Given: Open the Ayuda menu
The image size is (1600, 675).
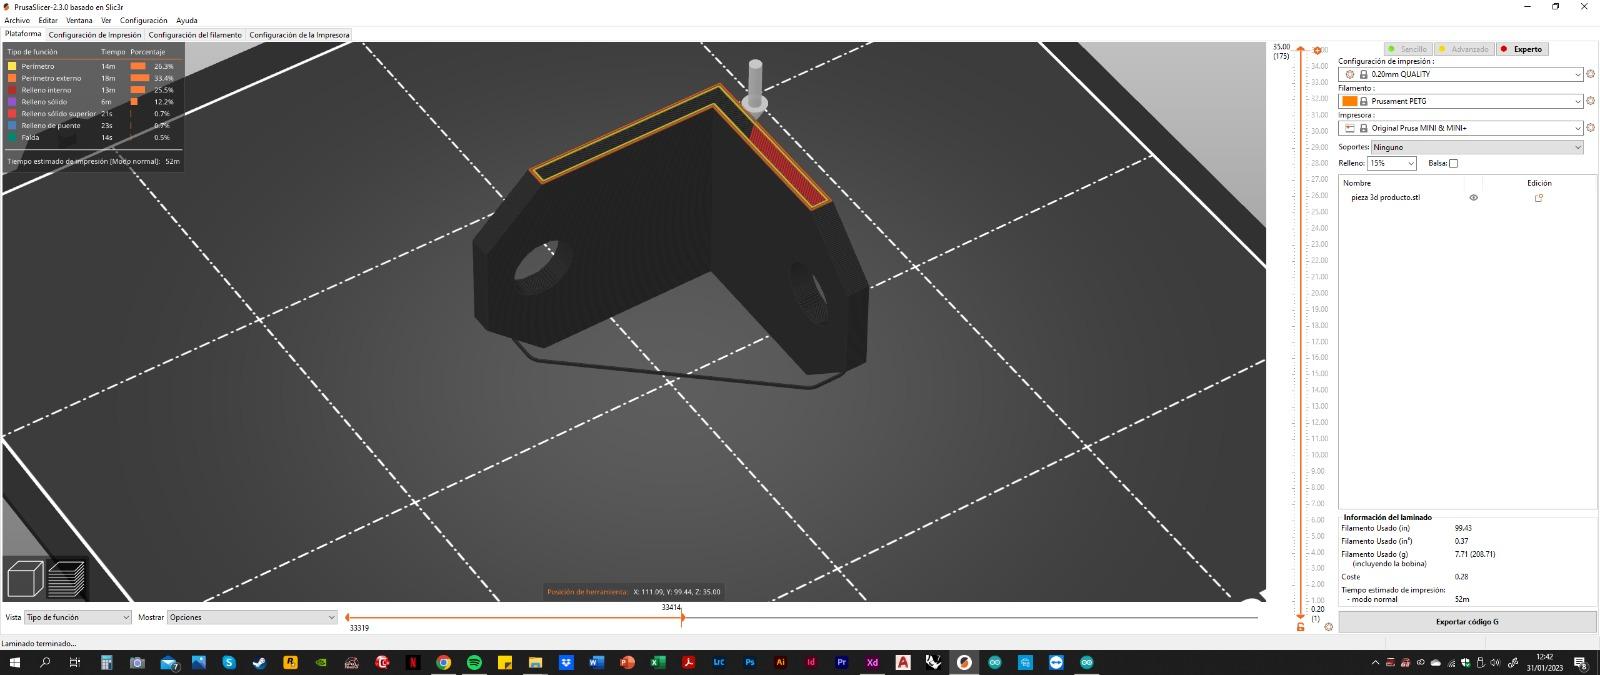Looking at the screenshot, I should (x=187, y=20).
